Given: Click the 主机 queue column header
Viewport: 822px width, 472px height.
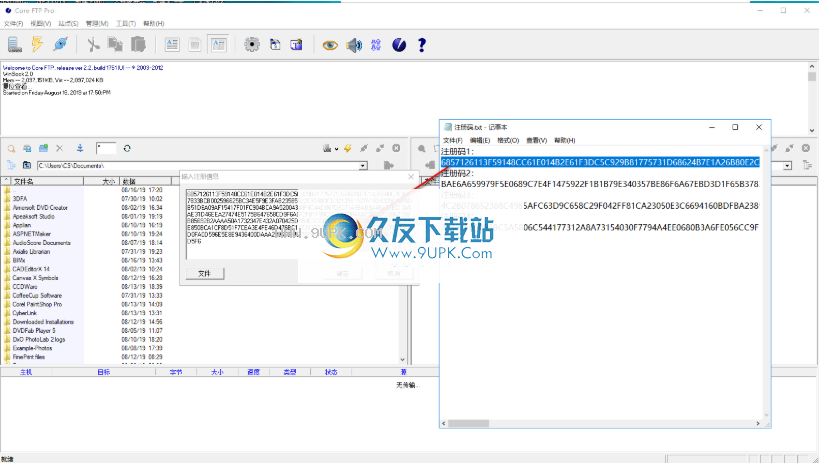Looking at the screenshot, I should (26, 372).
